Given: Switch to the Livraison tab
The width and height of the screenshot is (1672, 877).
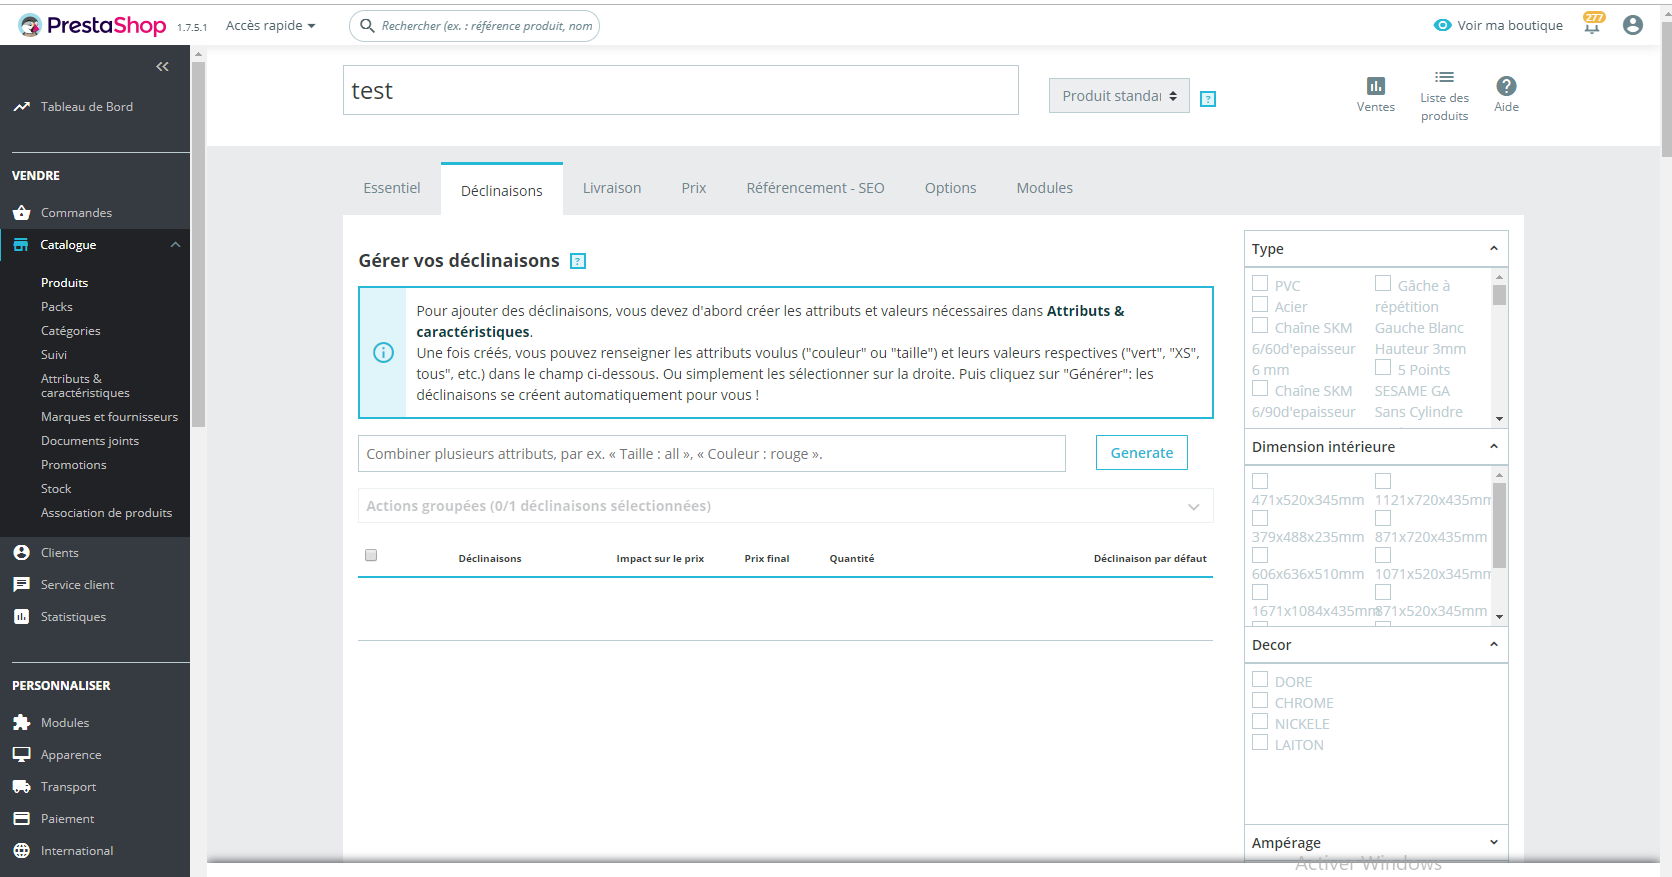Looking at the screenshot, I should [612, 188].
